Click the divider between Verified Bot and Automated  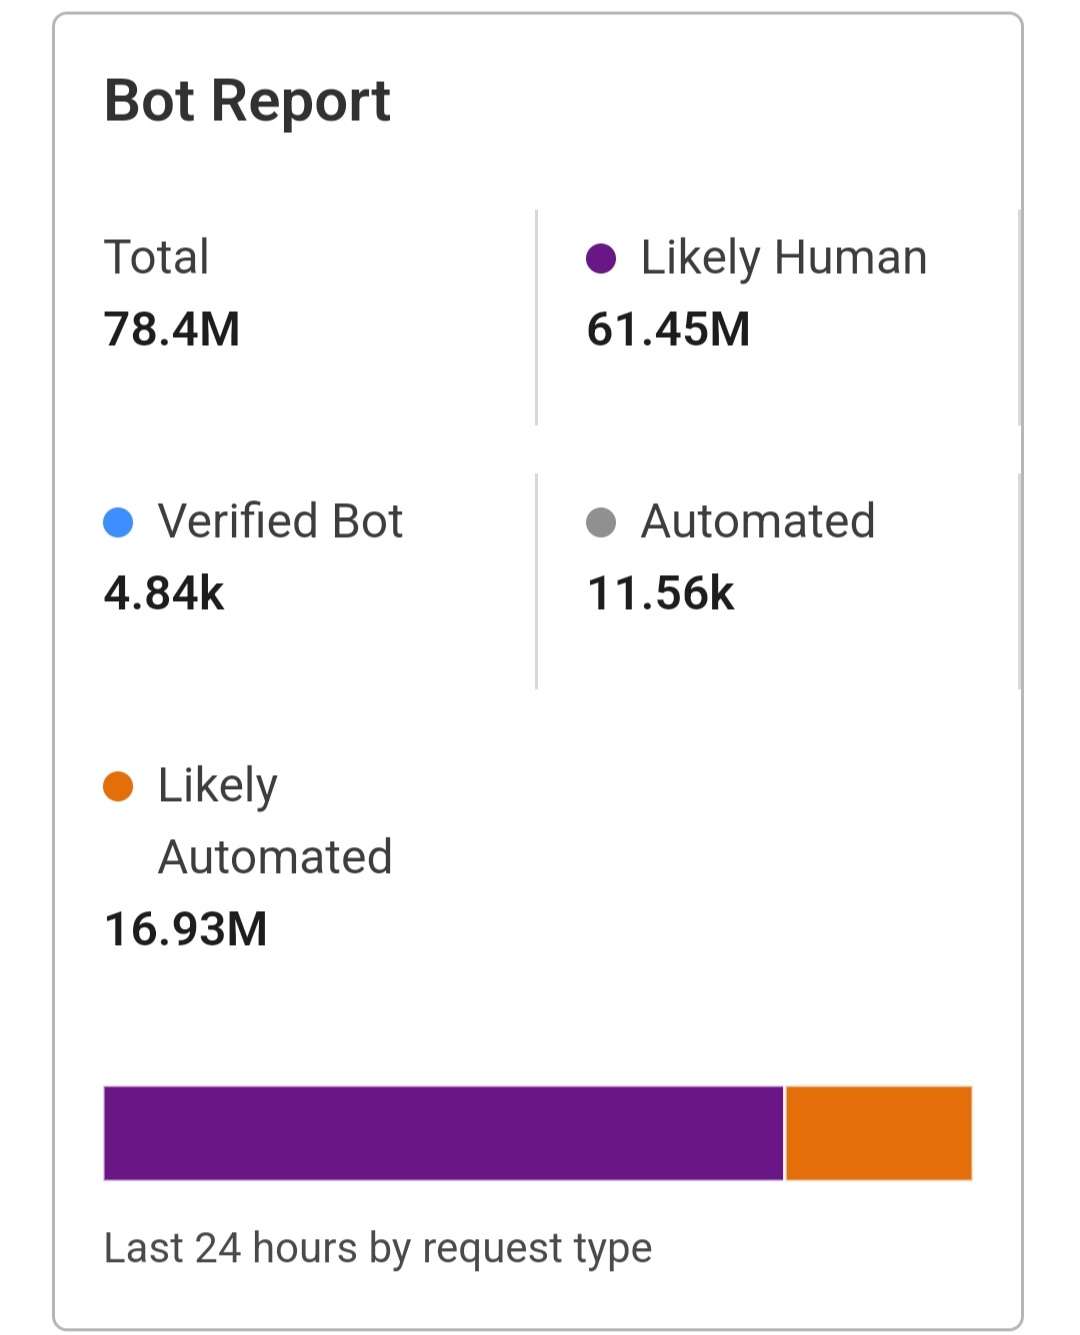point(537,581)
